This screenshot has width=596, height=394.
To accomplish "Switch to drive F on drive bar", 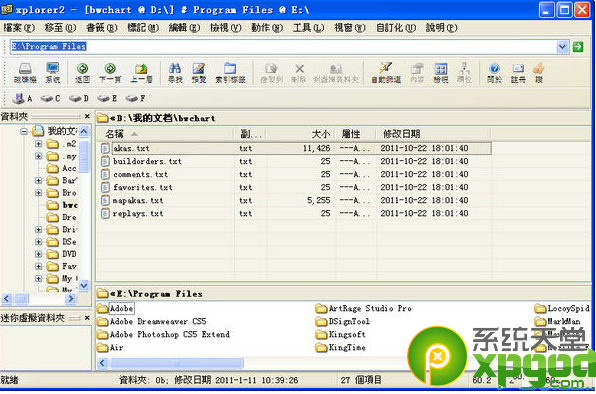I will point(135,98).
